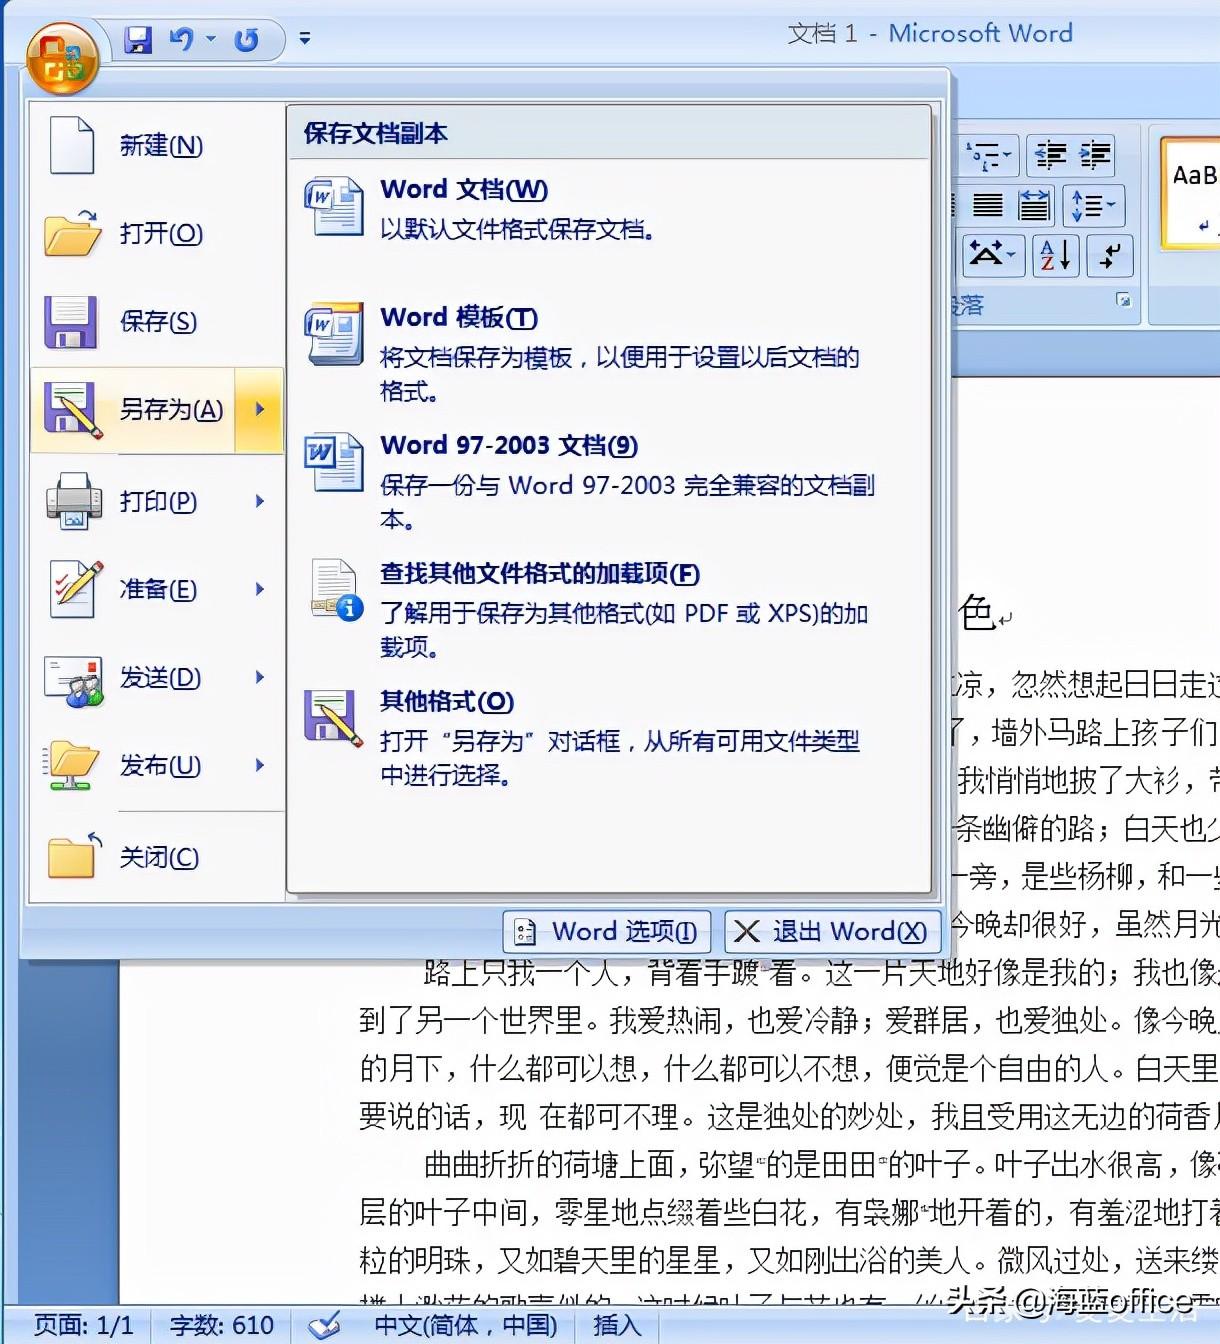The height and width of the screenshot is (1344, 1220).
Task: Click 另存为(A) menu entry
Action: coord(134,409)
